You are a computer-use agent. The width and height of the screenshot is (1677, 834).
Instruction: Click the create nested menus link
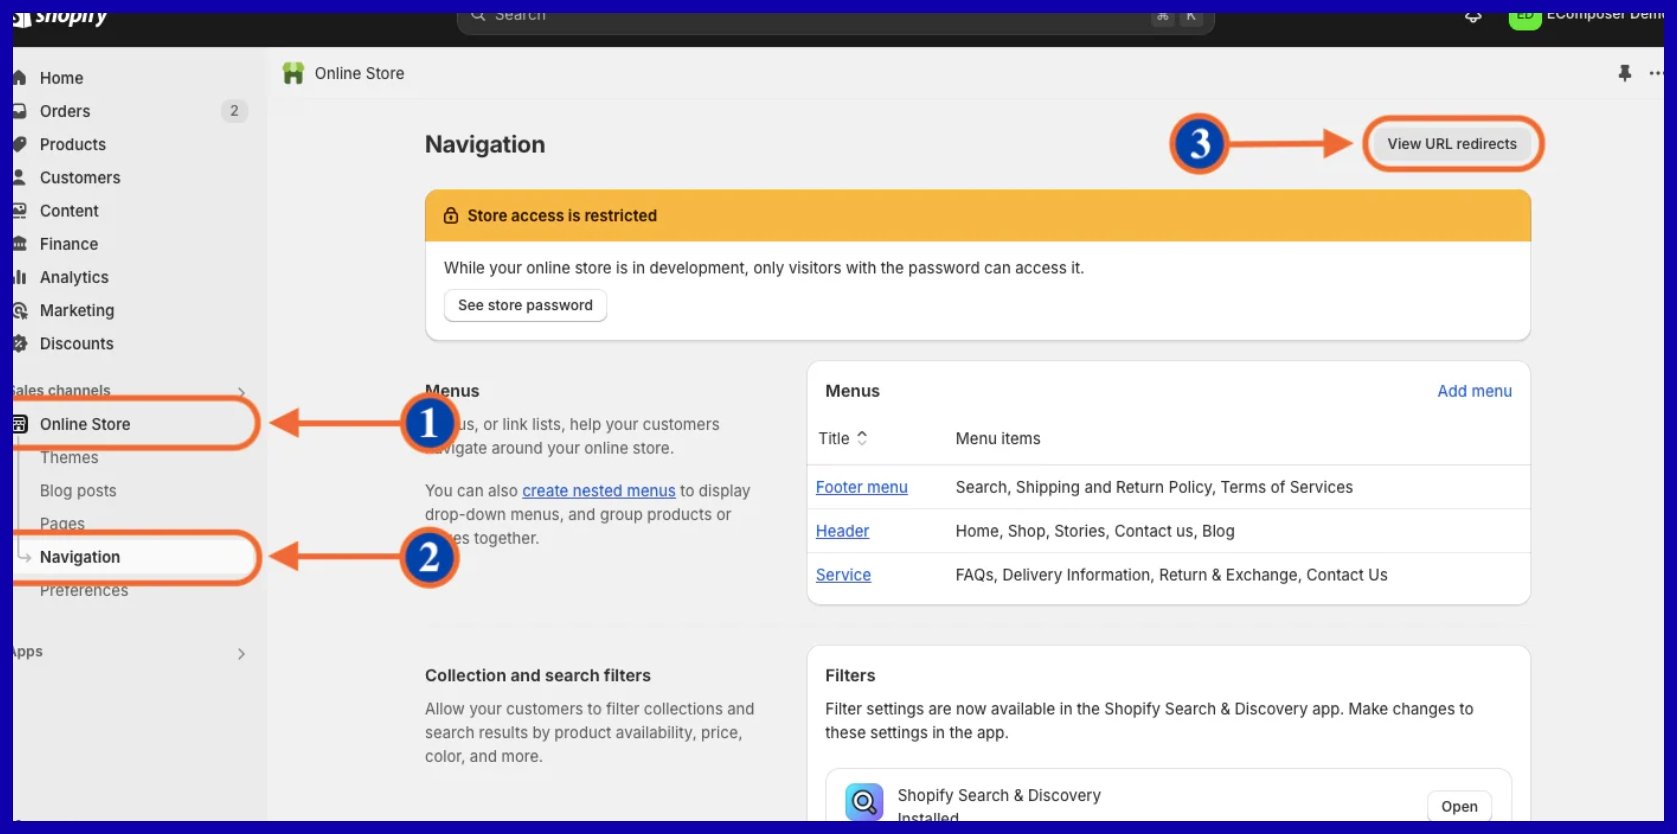[x=598, y=491]
